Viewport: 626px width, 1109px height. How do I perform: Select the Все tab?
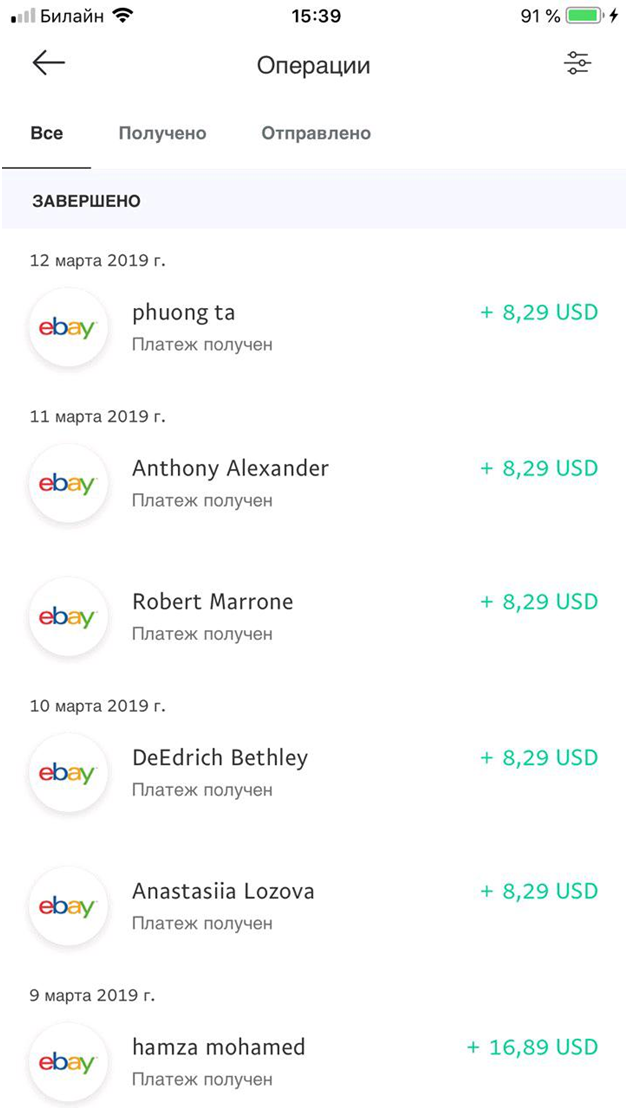pos(47,132)
